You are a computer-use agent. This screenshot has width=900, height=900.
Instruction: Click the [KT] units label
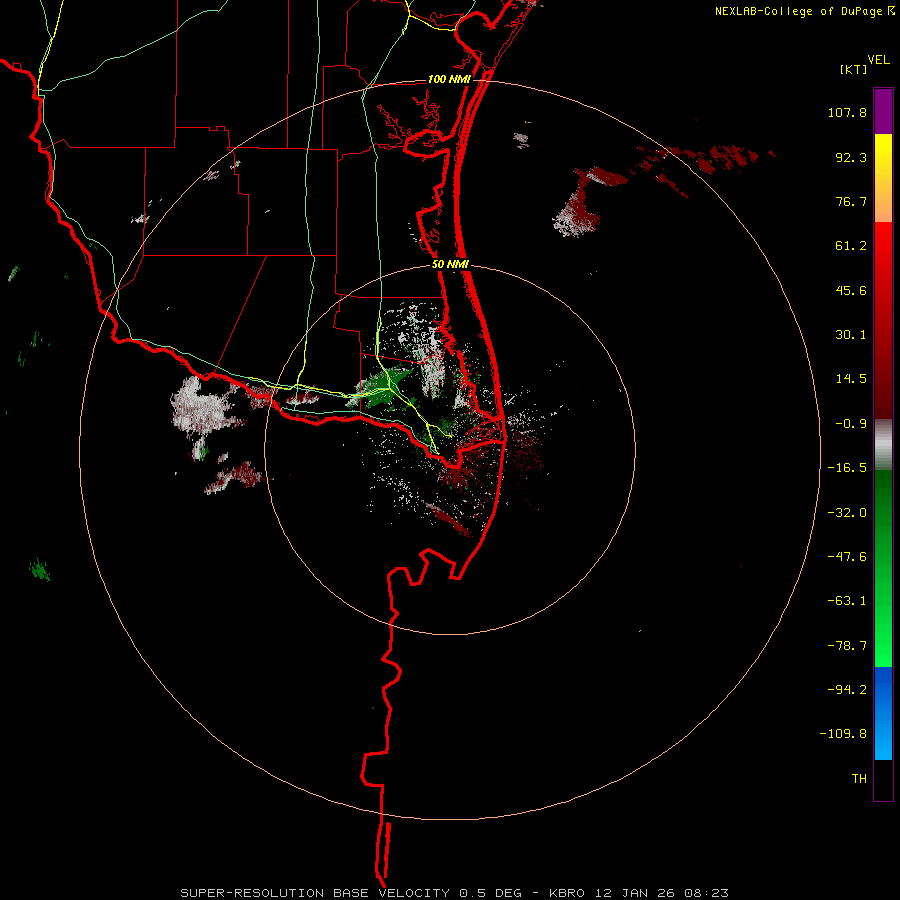854,69
